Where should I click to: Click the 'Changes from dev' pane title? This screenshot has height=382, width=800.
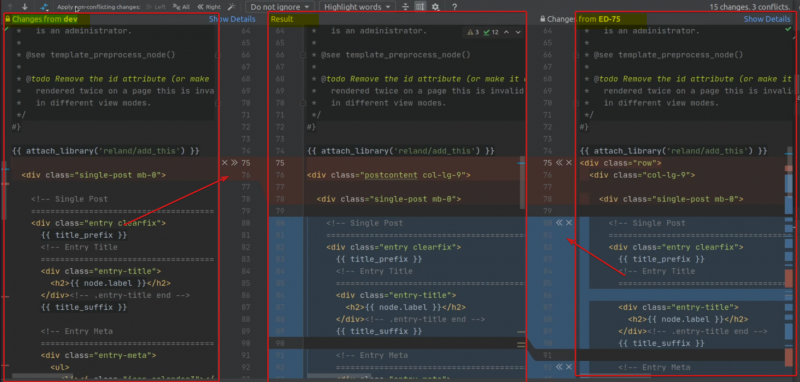[x=45, y=19]
